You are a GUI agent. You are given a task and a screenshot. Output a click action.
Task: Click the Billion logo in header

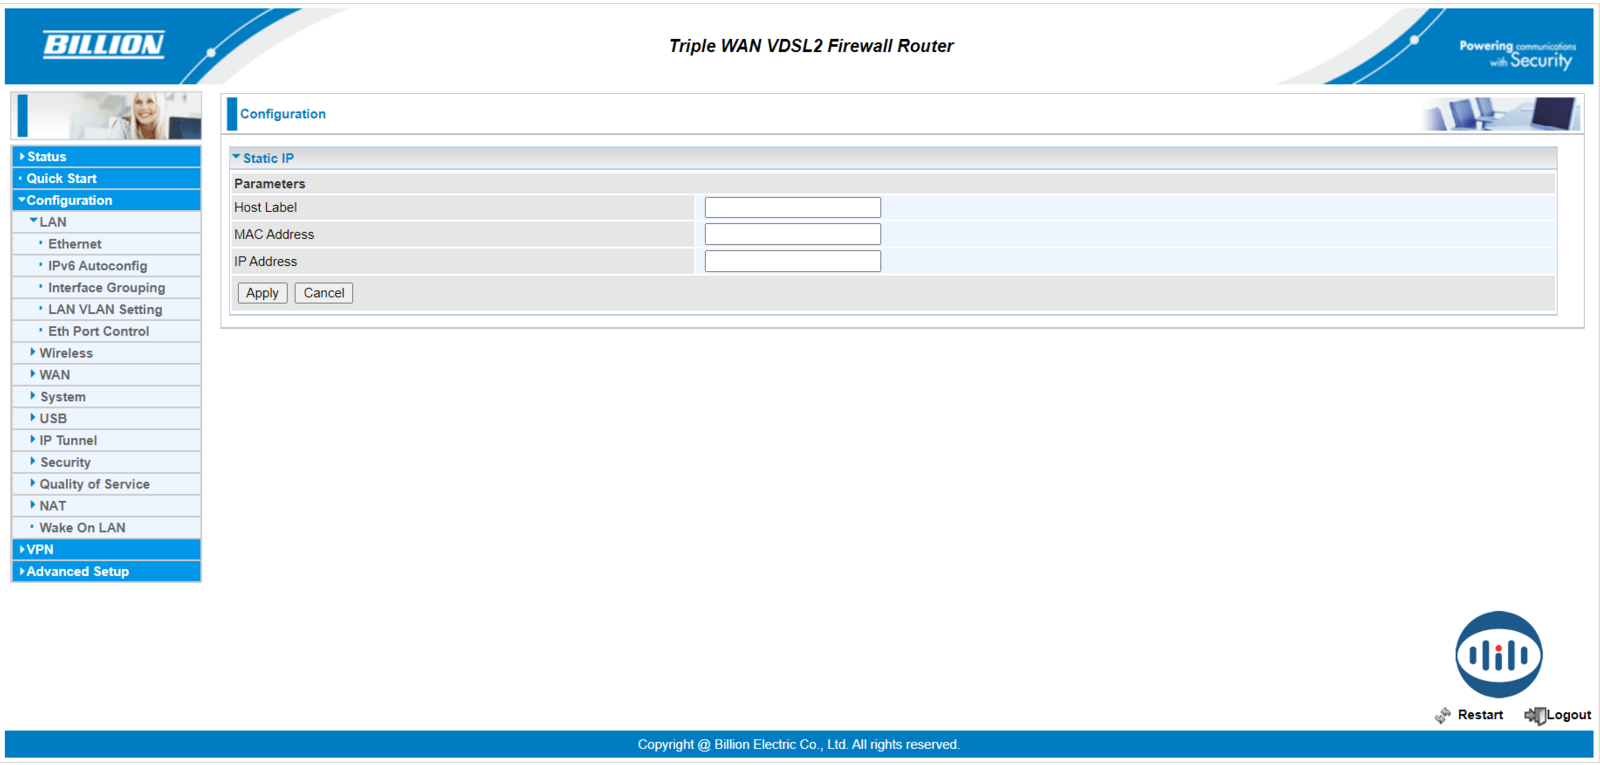[x=103, y=45]
